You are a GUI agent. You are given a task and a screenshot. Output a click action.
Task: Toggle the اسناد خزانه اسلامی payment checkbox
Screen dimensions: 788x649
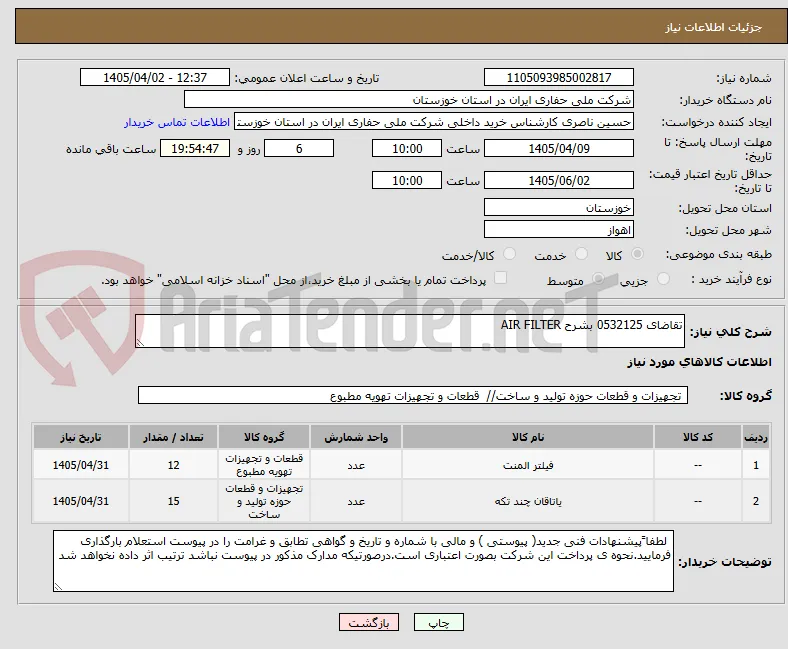click(501, 278)
